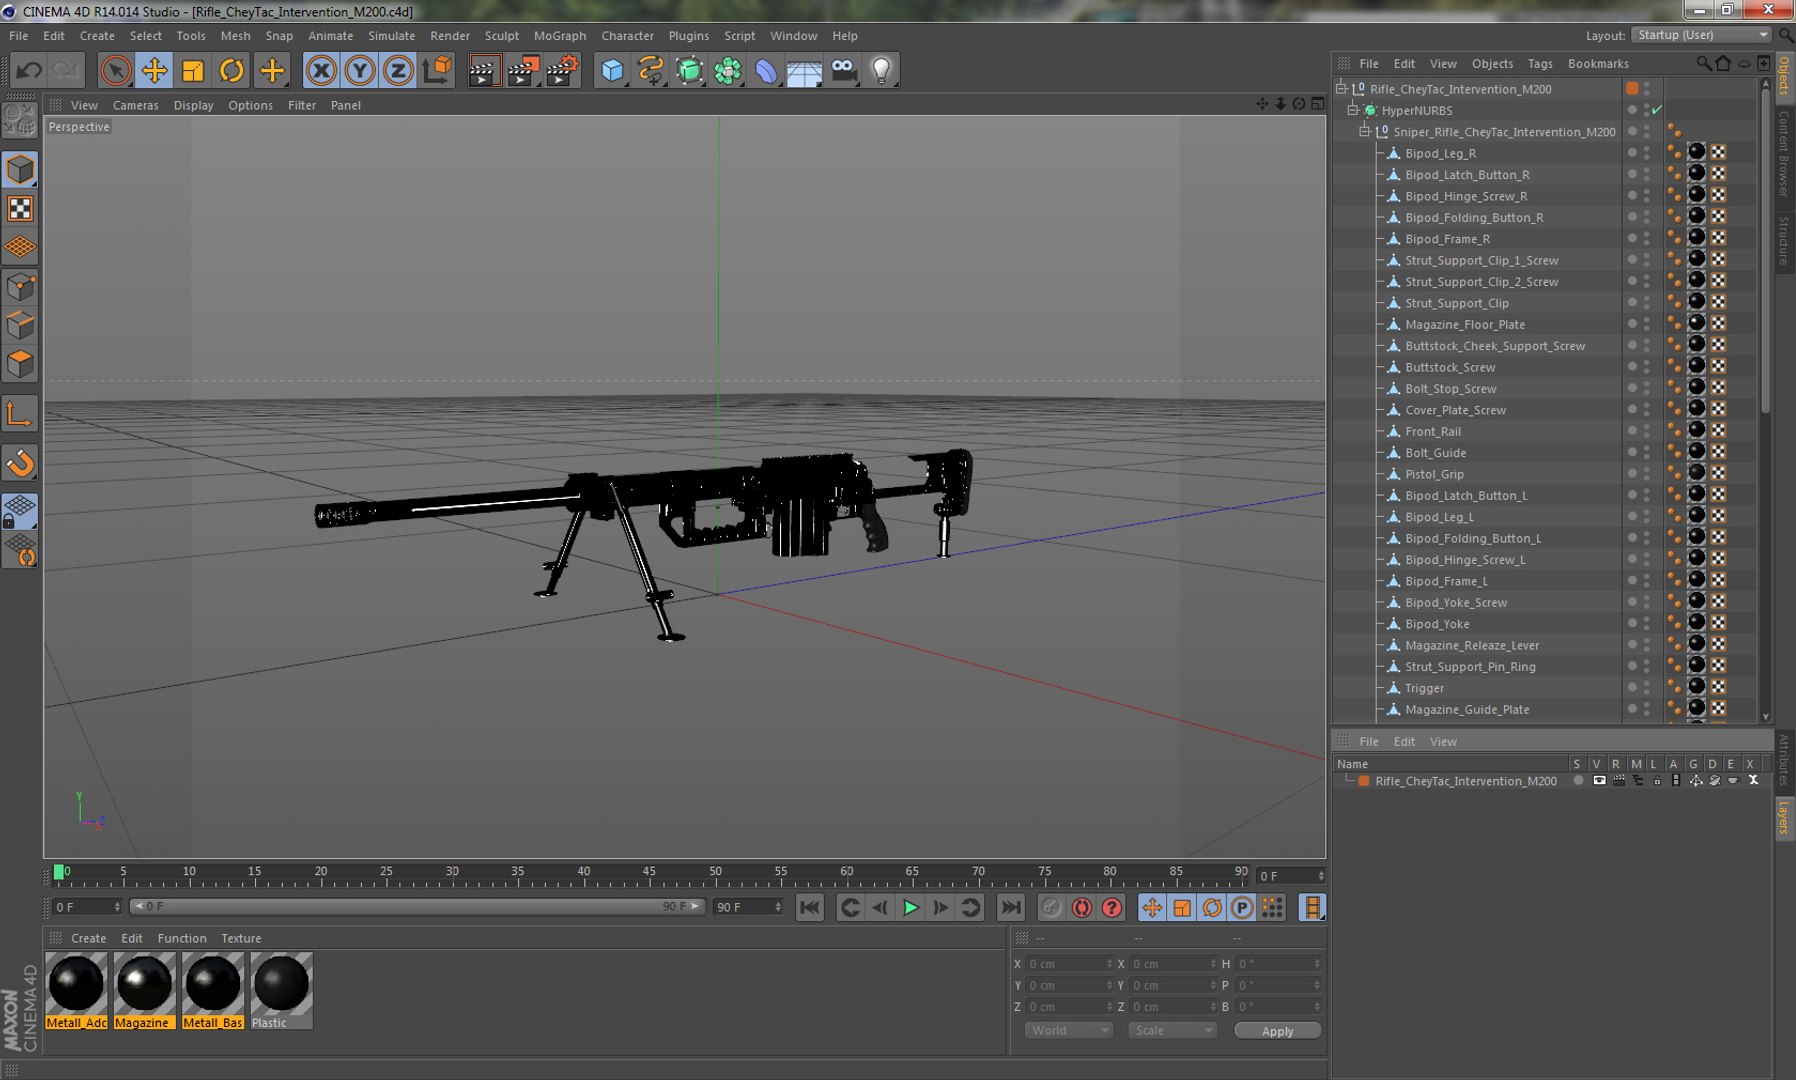Add a Camera object
Viewport: 1796px width, 1080px height.
(844, 70)
